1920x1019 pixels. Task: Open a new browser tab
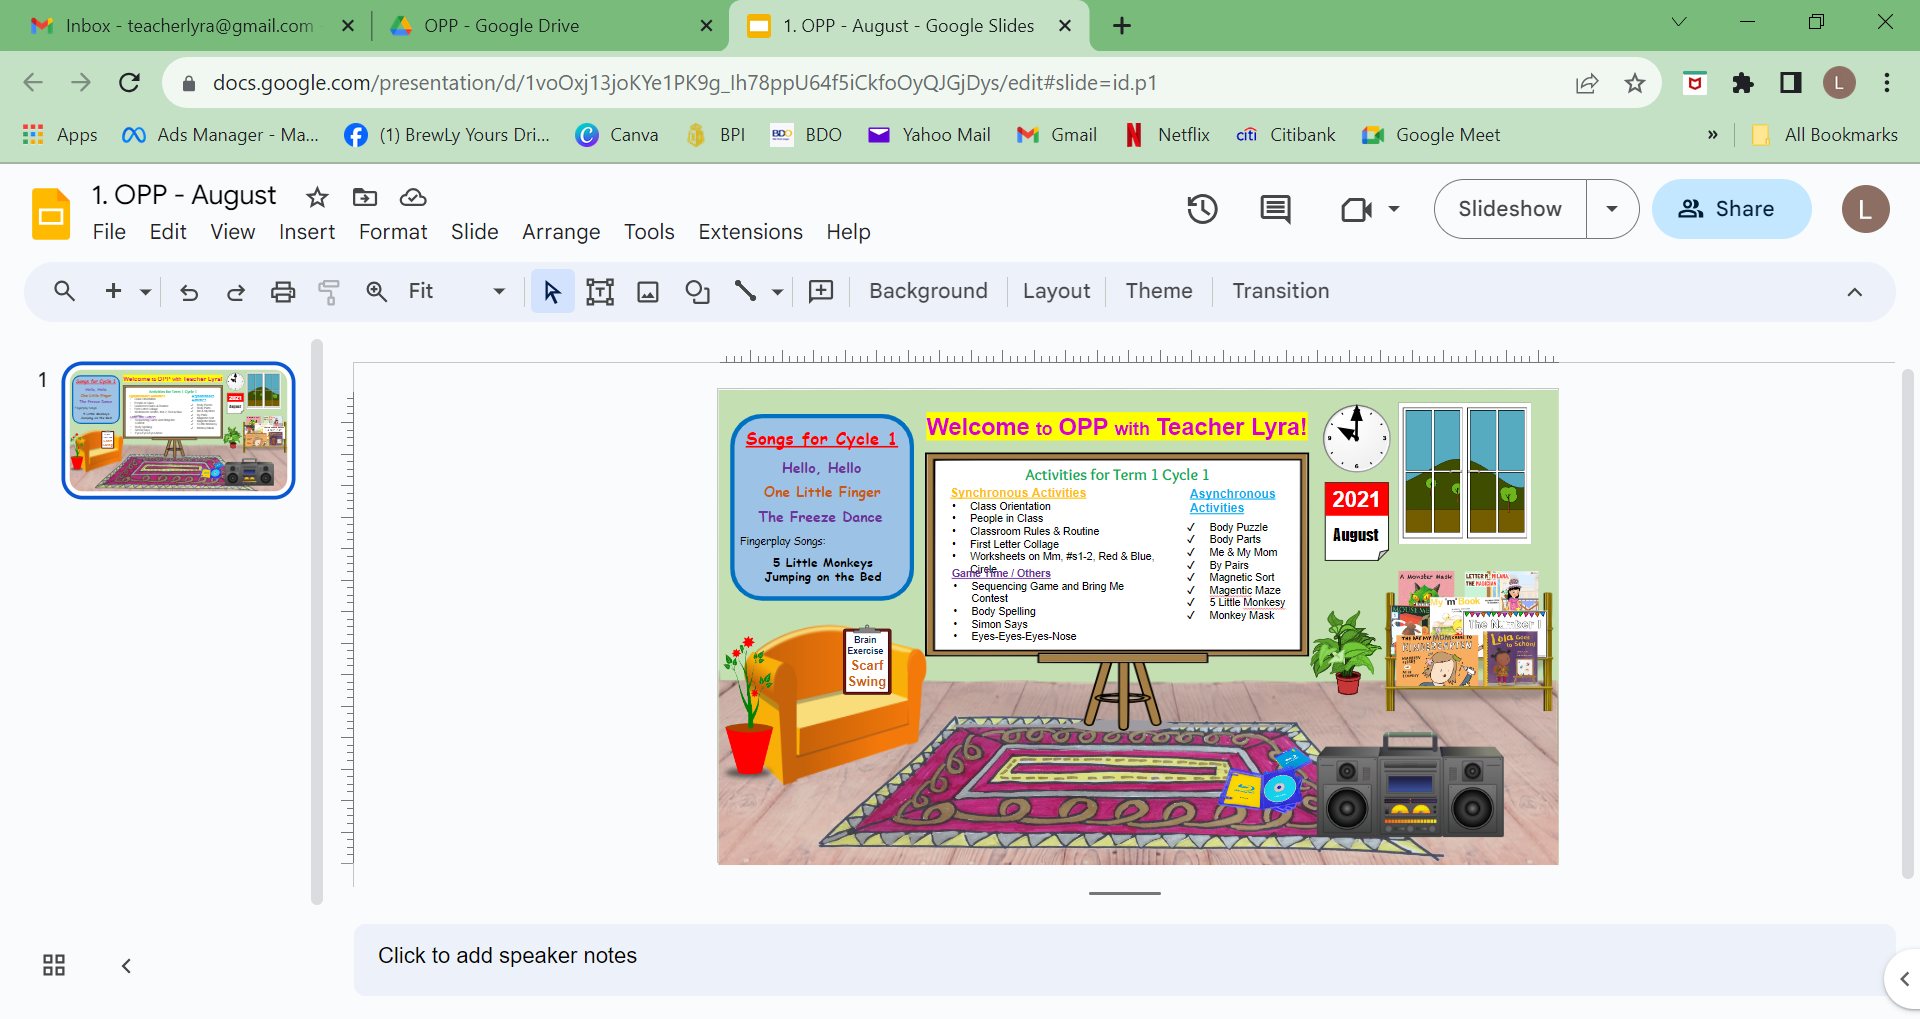point(1122,26)
